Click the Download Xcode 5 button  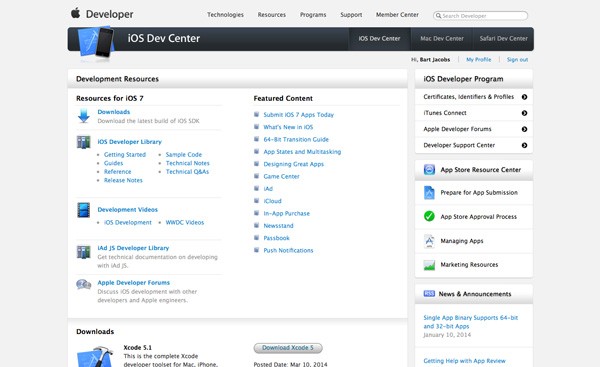click(x=288, y=348)
